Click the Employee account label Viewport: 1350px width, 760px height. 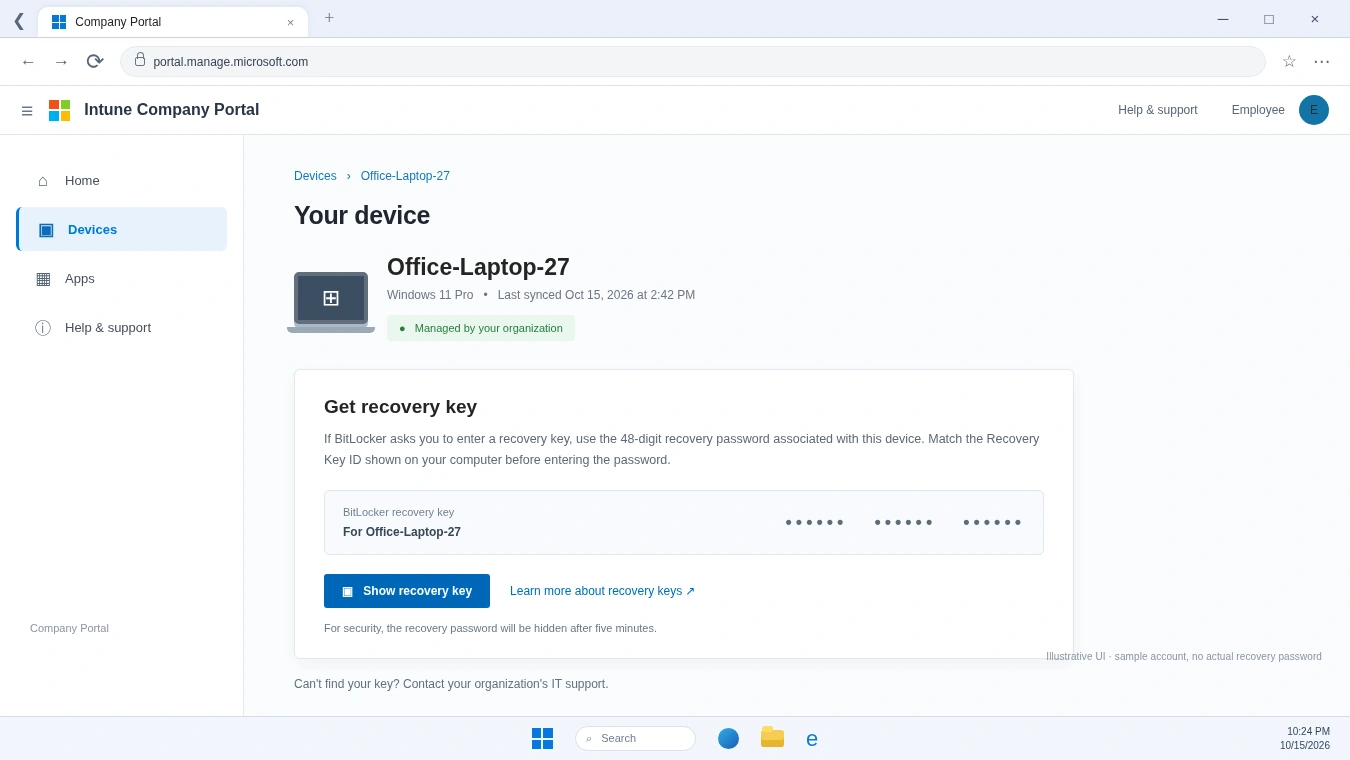1258,110
